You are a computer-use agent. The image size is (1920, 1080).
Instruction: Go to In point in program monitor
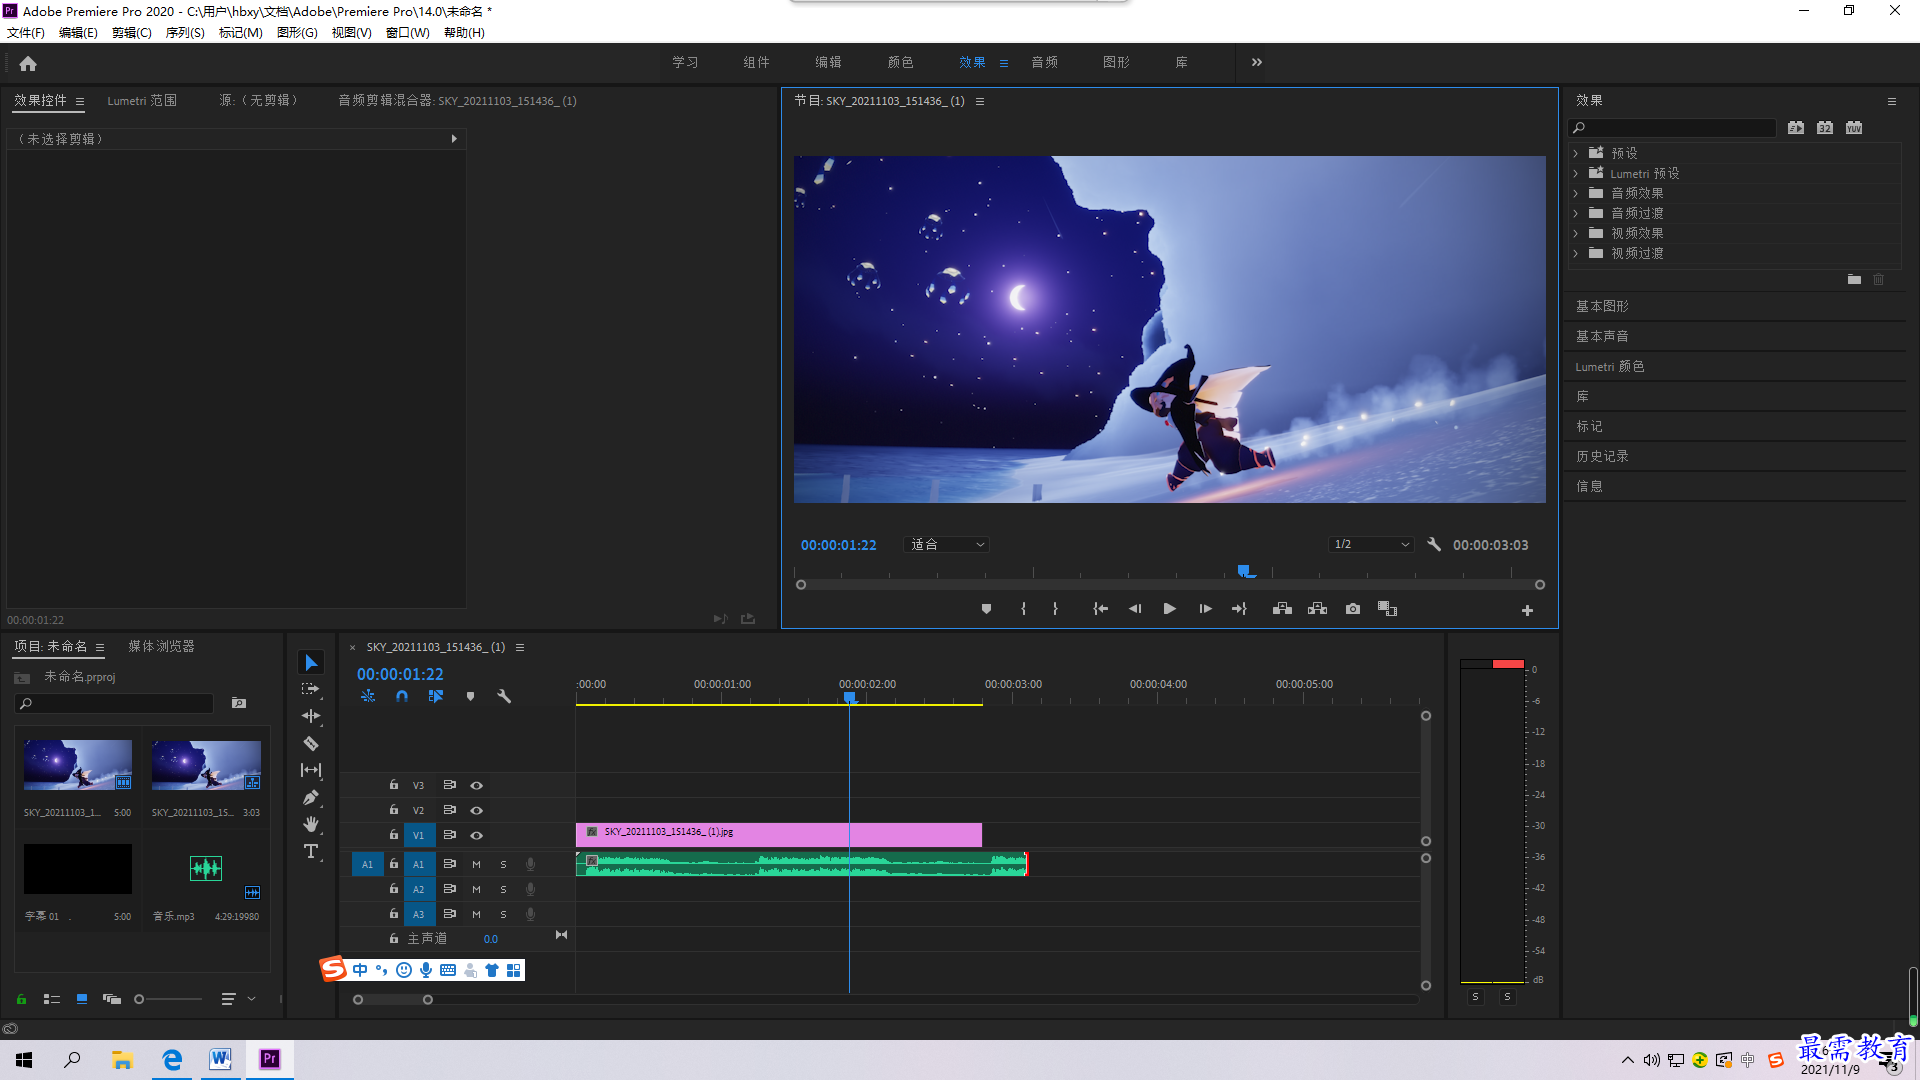click(x=1100, y=609)
